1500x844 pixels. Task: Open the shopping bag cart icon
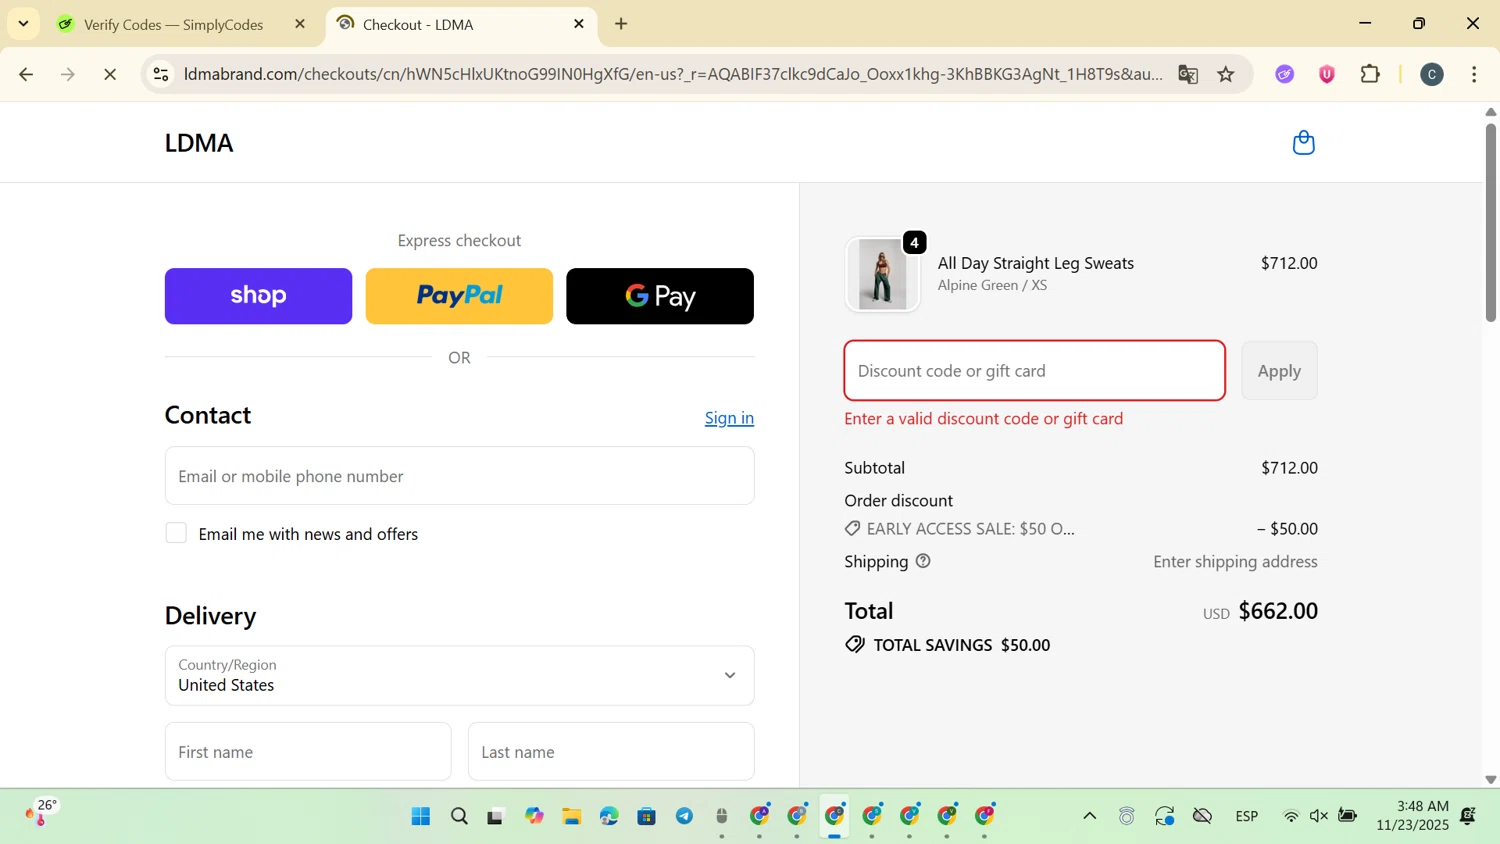[1303, 143]
